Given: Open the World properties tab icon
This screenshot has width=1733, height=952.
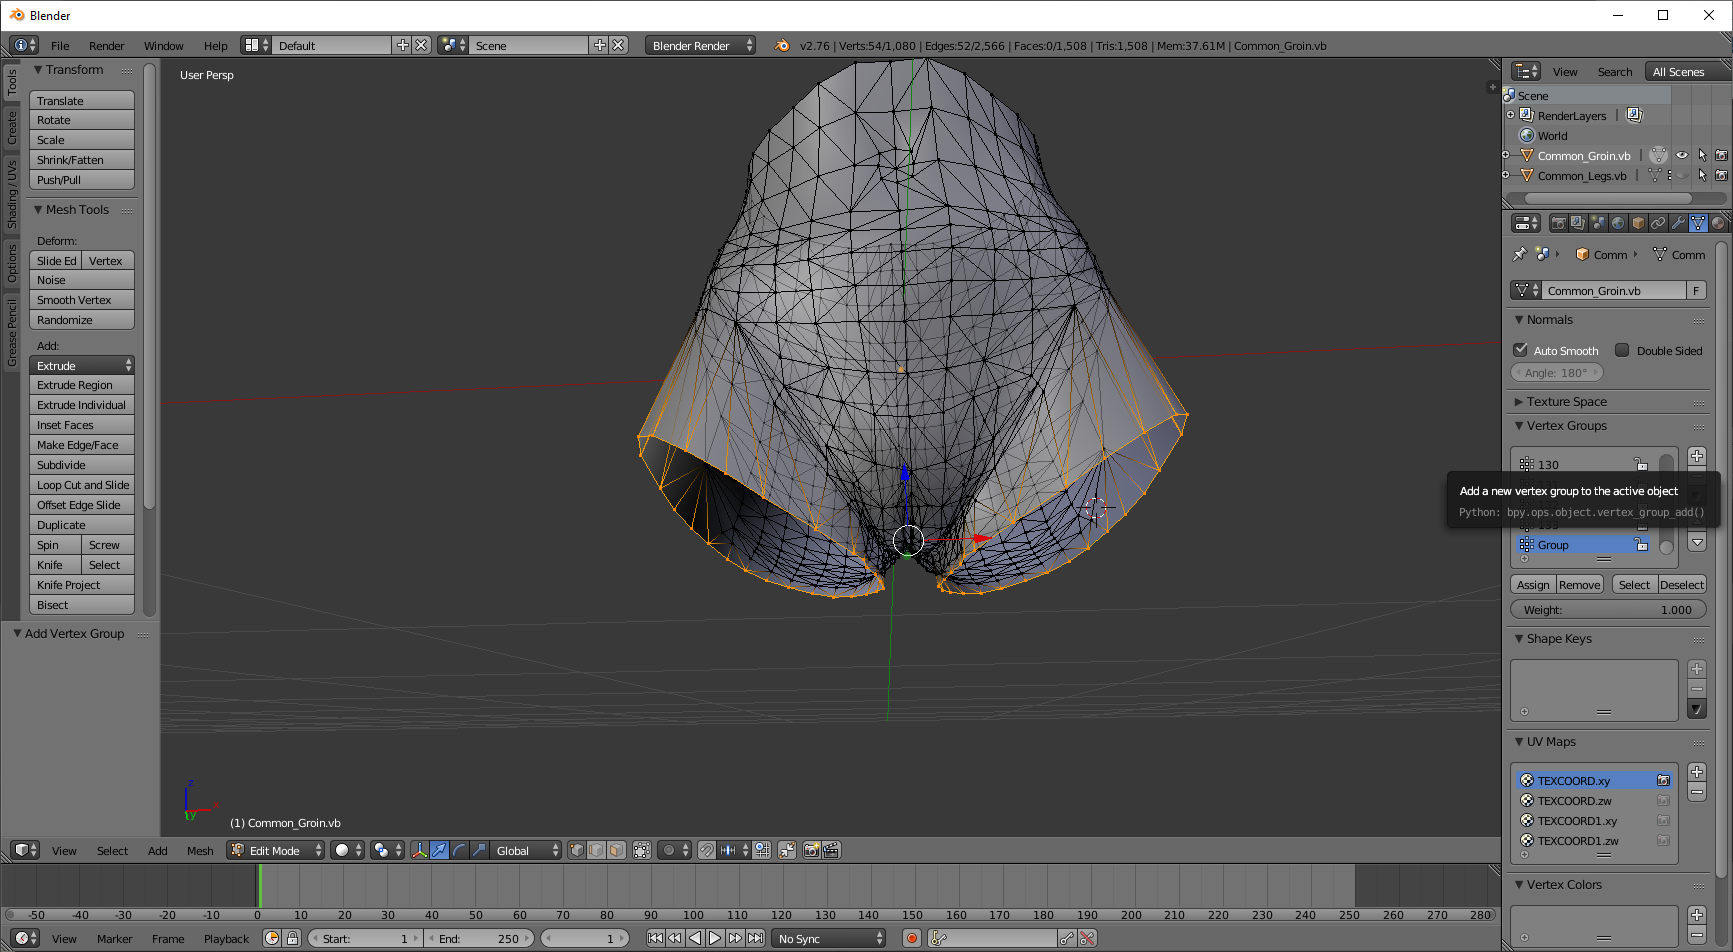Looking at the screenshot, I should [x=1618, y=223].
